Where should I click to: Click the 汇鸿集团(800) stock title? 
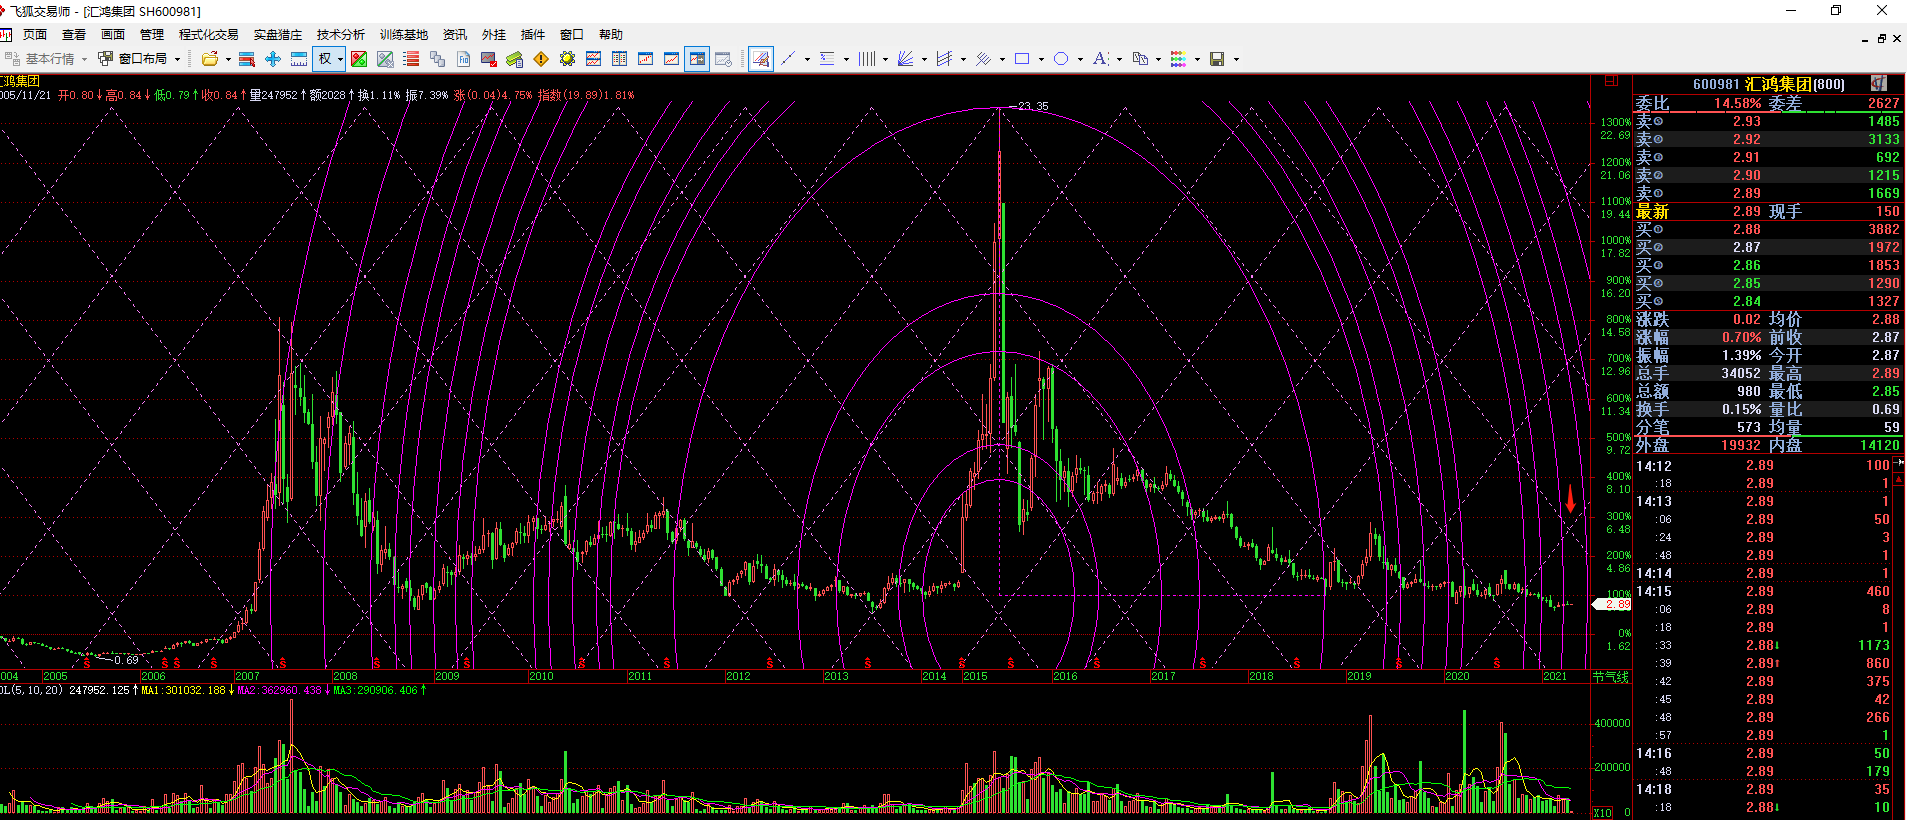(x=1795, y=84)
